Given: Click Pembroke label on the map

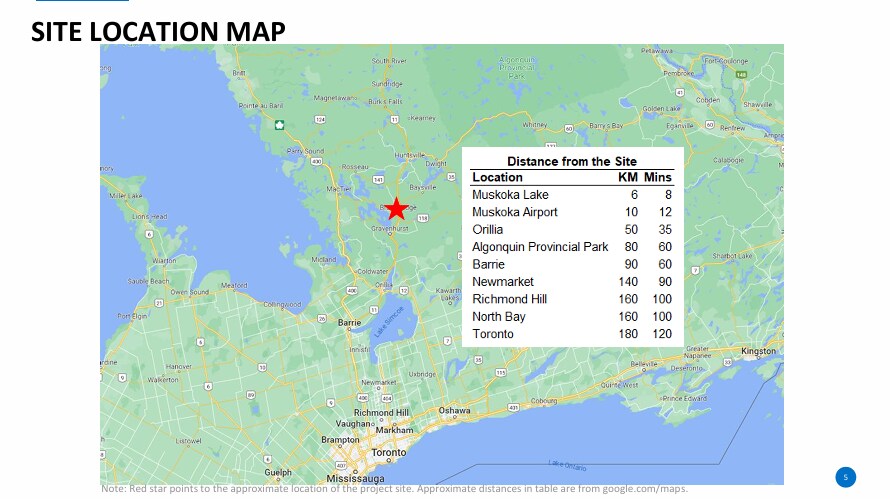Looking at the screenshot, I should pyautogui.click(x=678, y=73).
